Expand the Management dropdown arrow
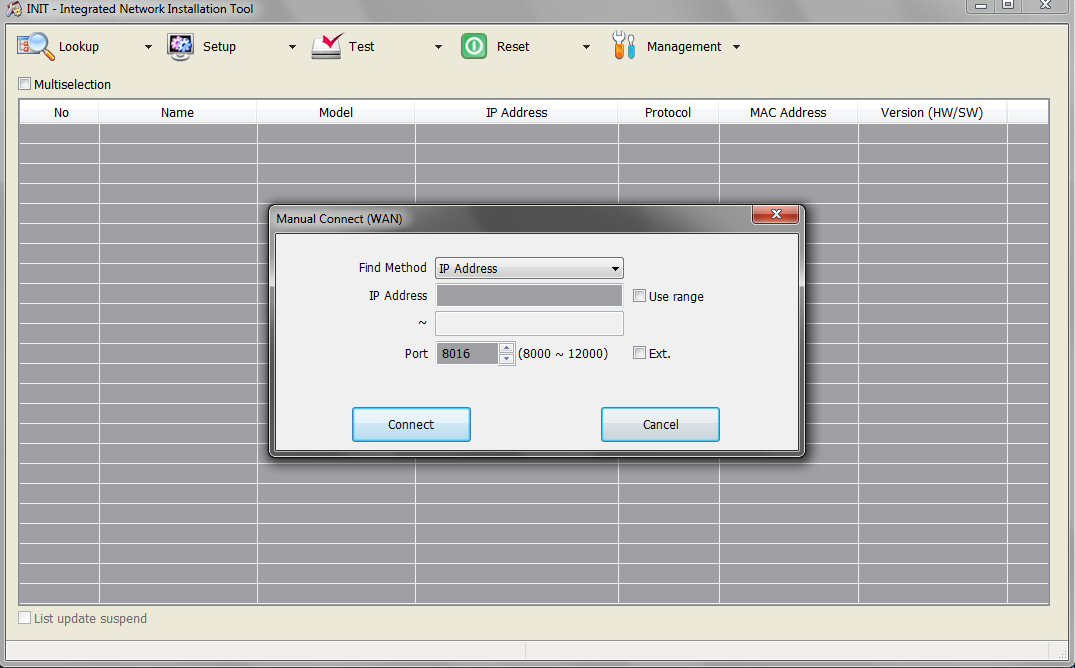The width and height of the screenshot is (1075, 668). [736, 47]
